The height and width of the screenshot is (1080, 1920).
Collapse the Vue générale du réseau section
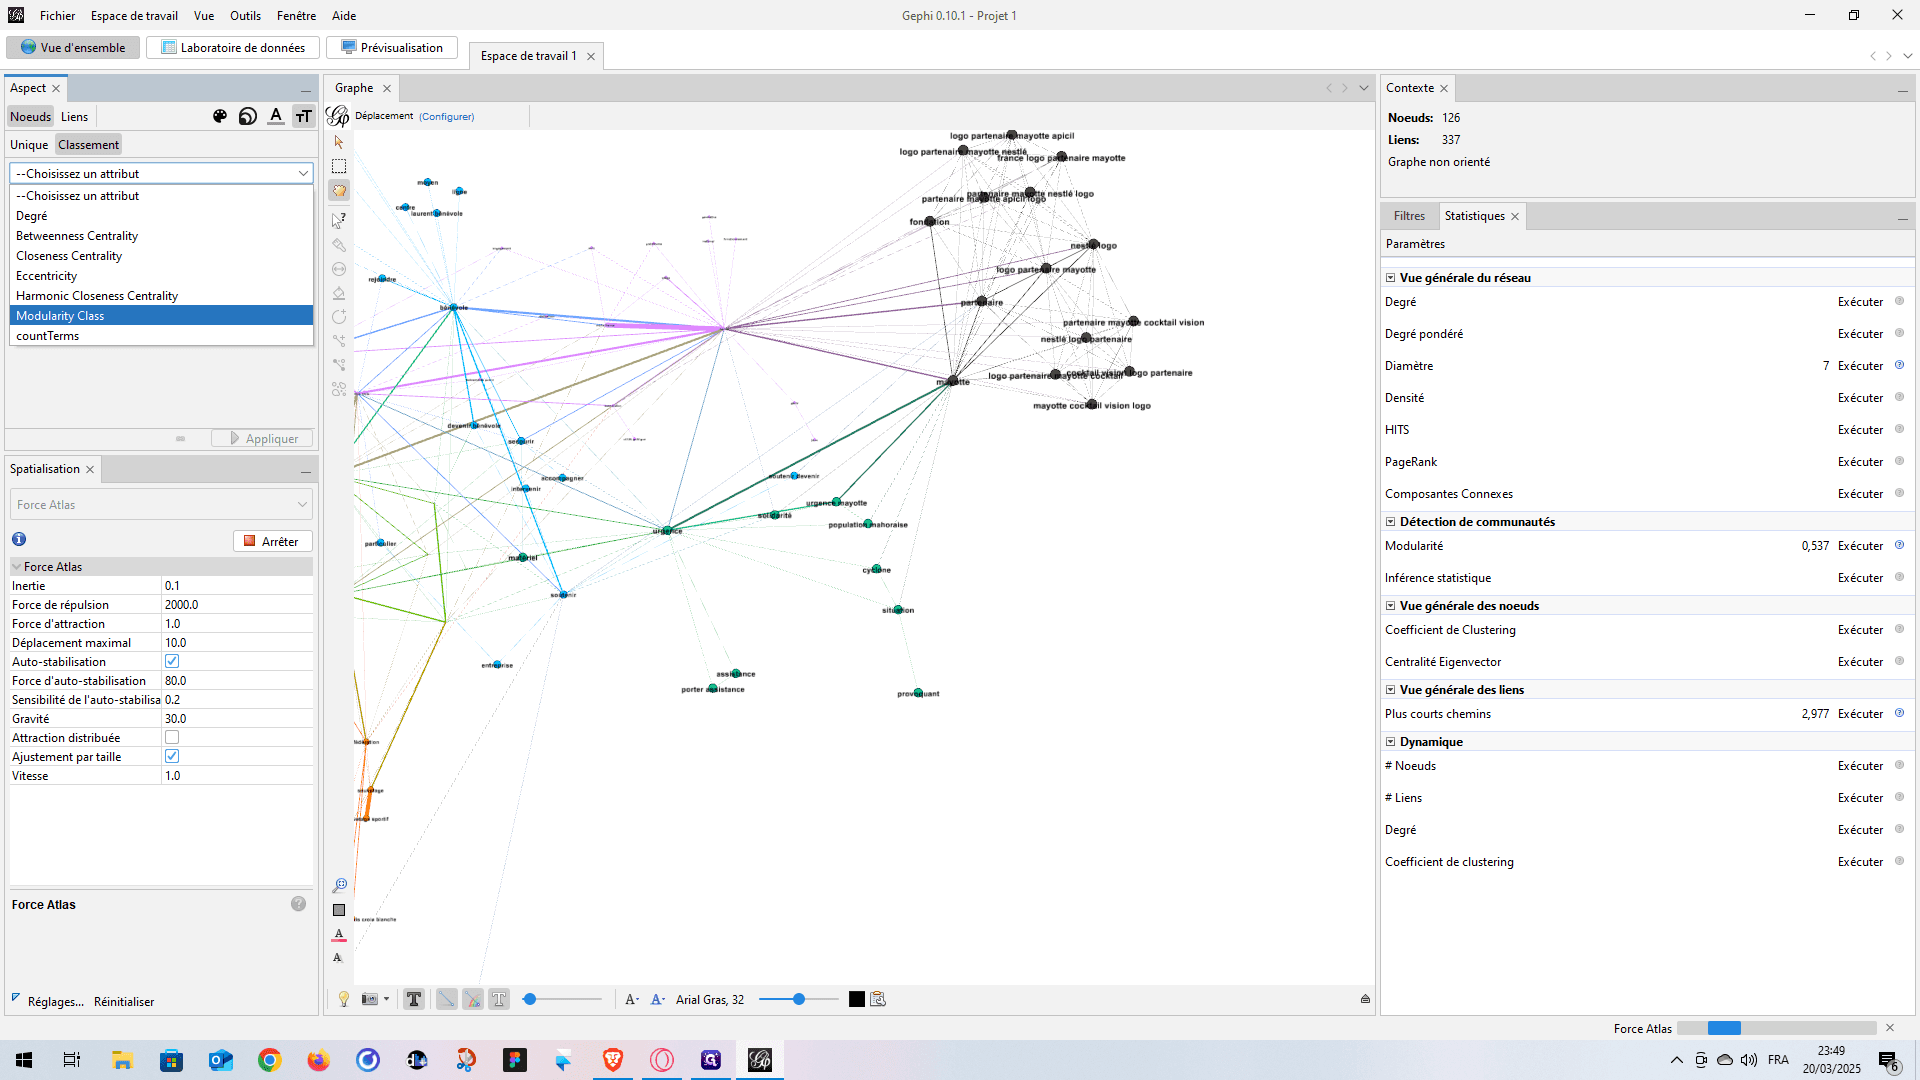point(1390,278)
